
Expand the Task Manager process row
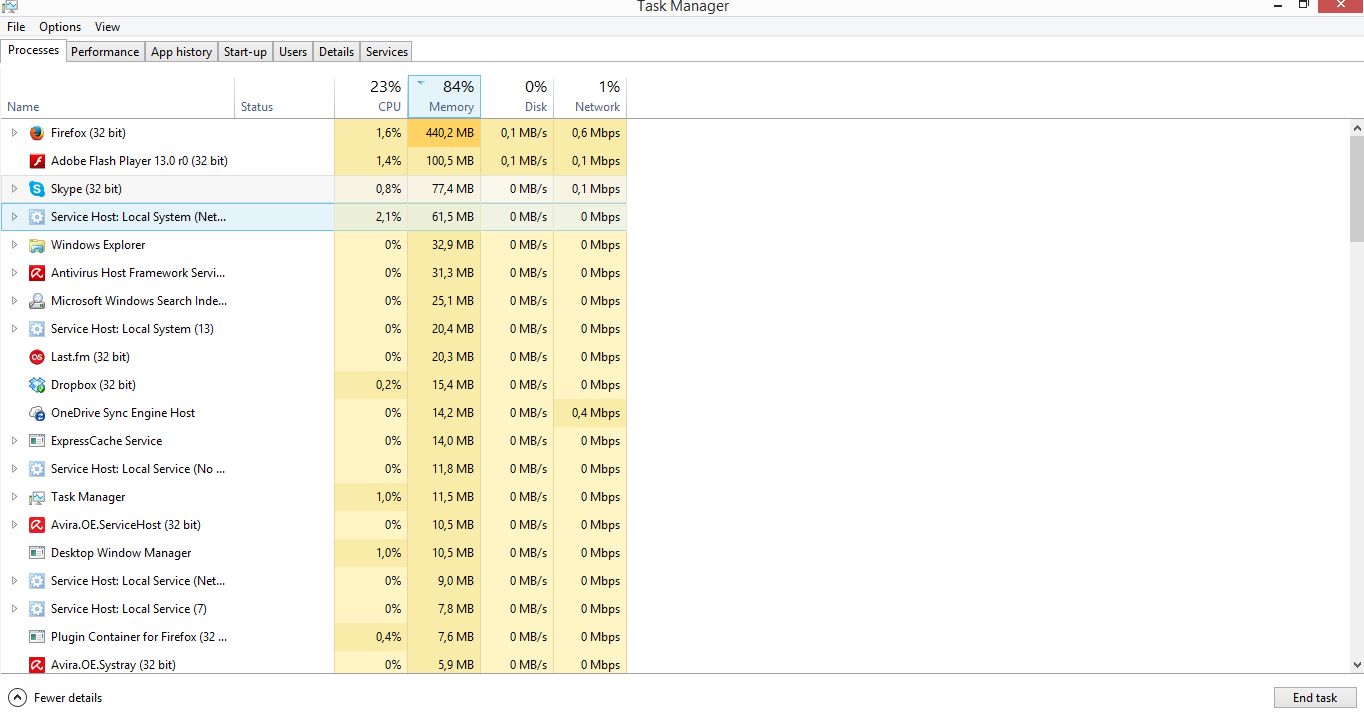[14, 497]
